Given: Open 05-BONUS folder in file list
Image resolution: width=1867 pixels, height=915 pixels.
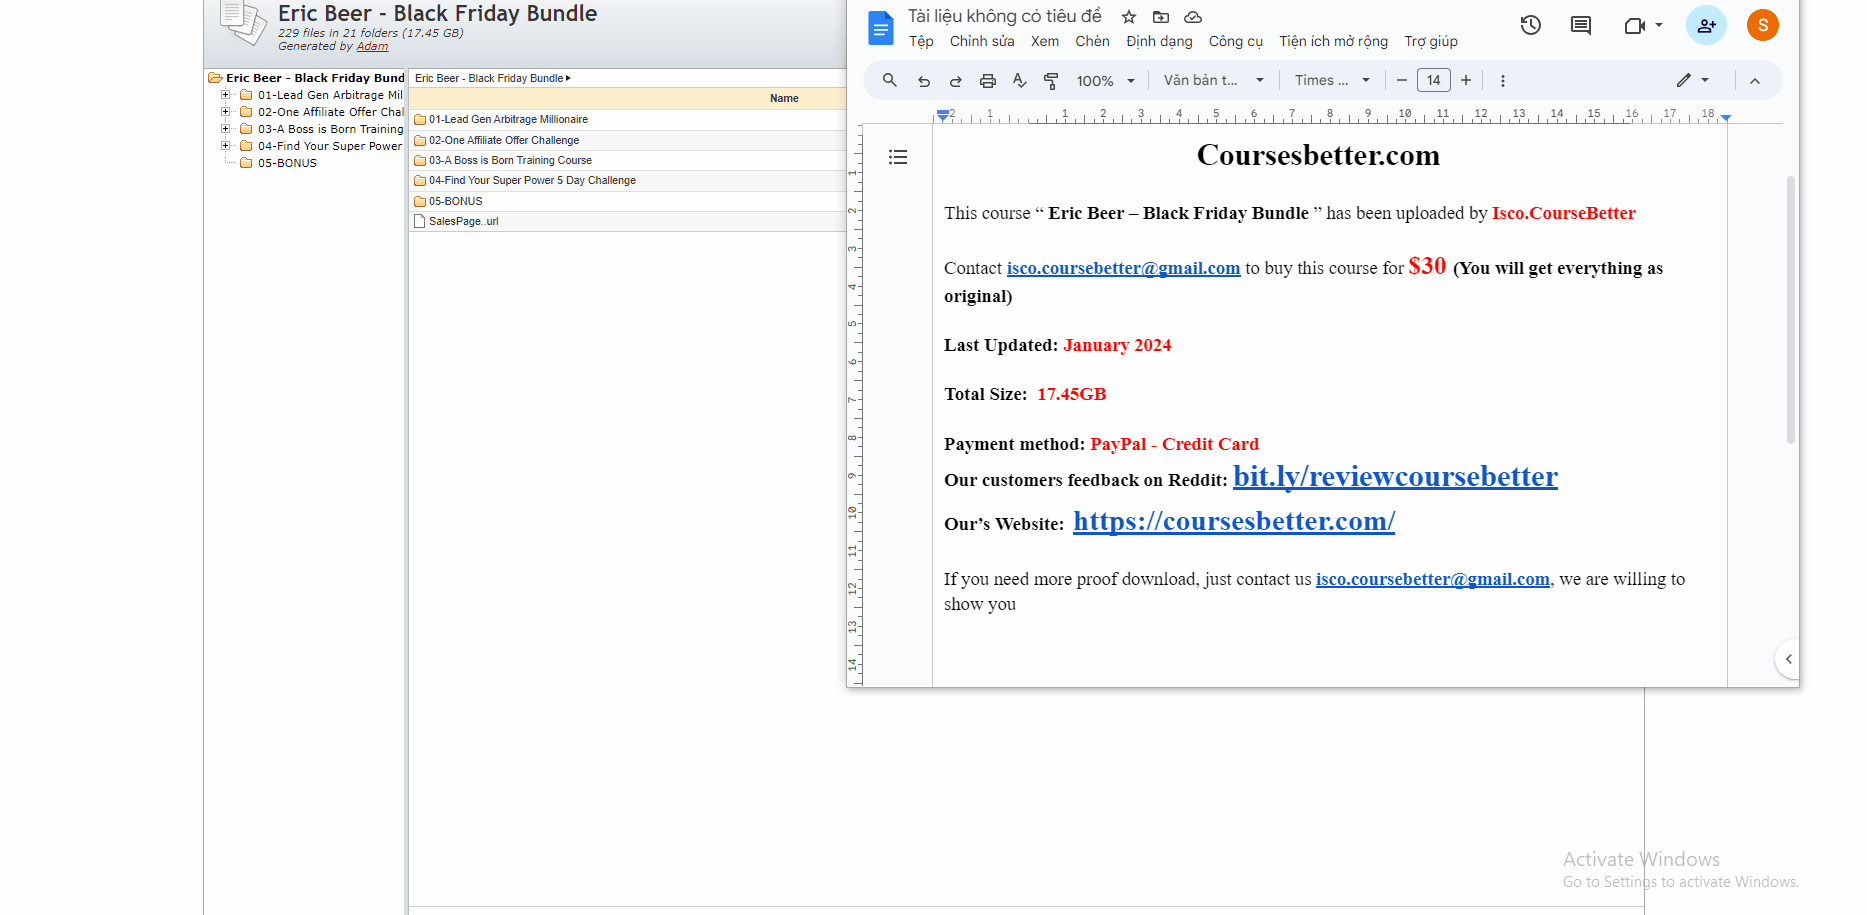Looking at the screenshot, I should (x=455, y=201).
